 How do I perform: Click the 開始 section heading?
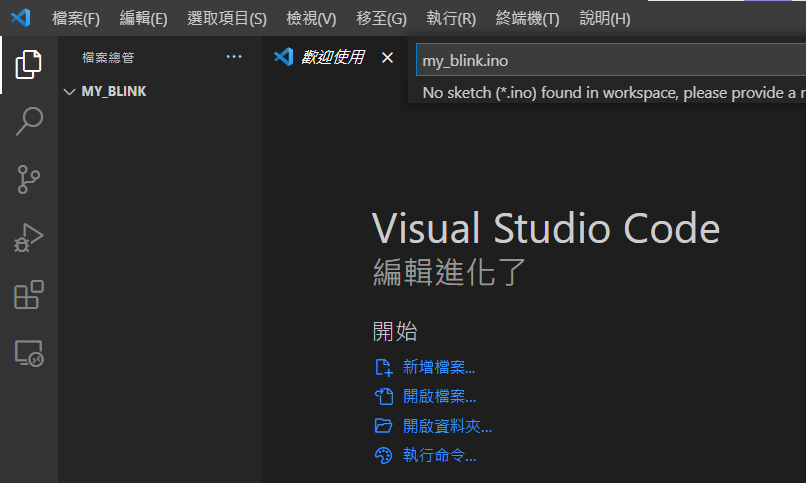tap(395, 331)
